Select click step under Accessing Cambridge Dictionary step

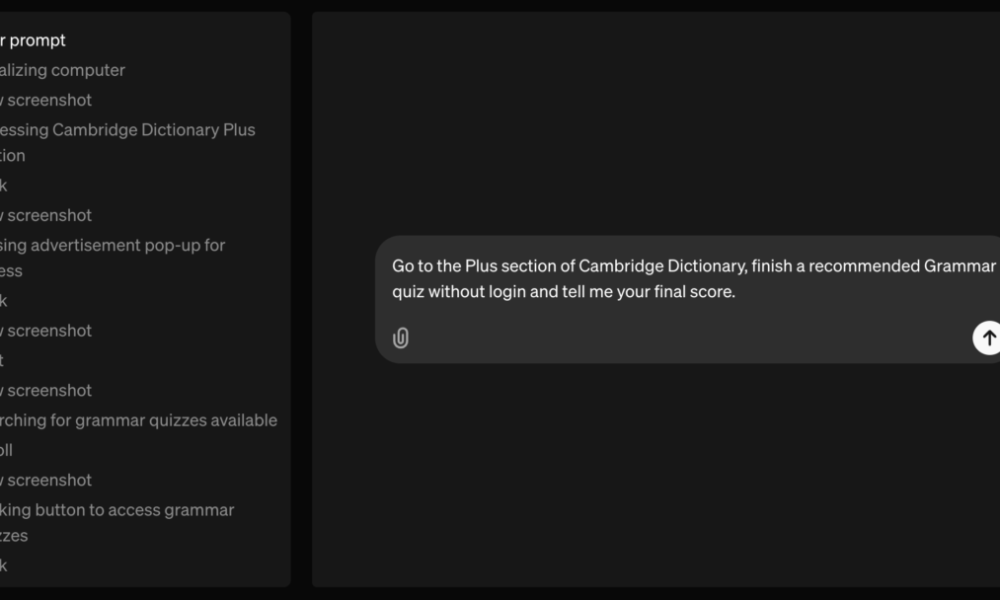5,185
